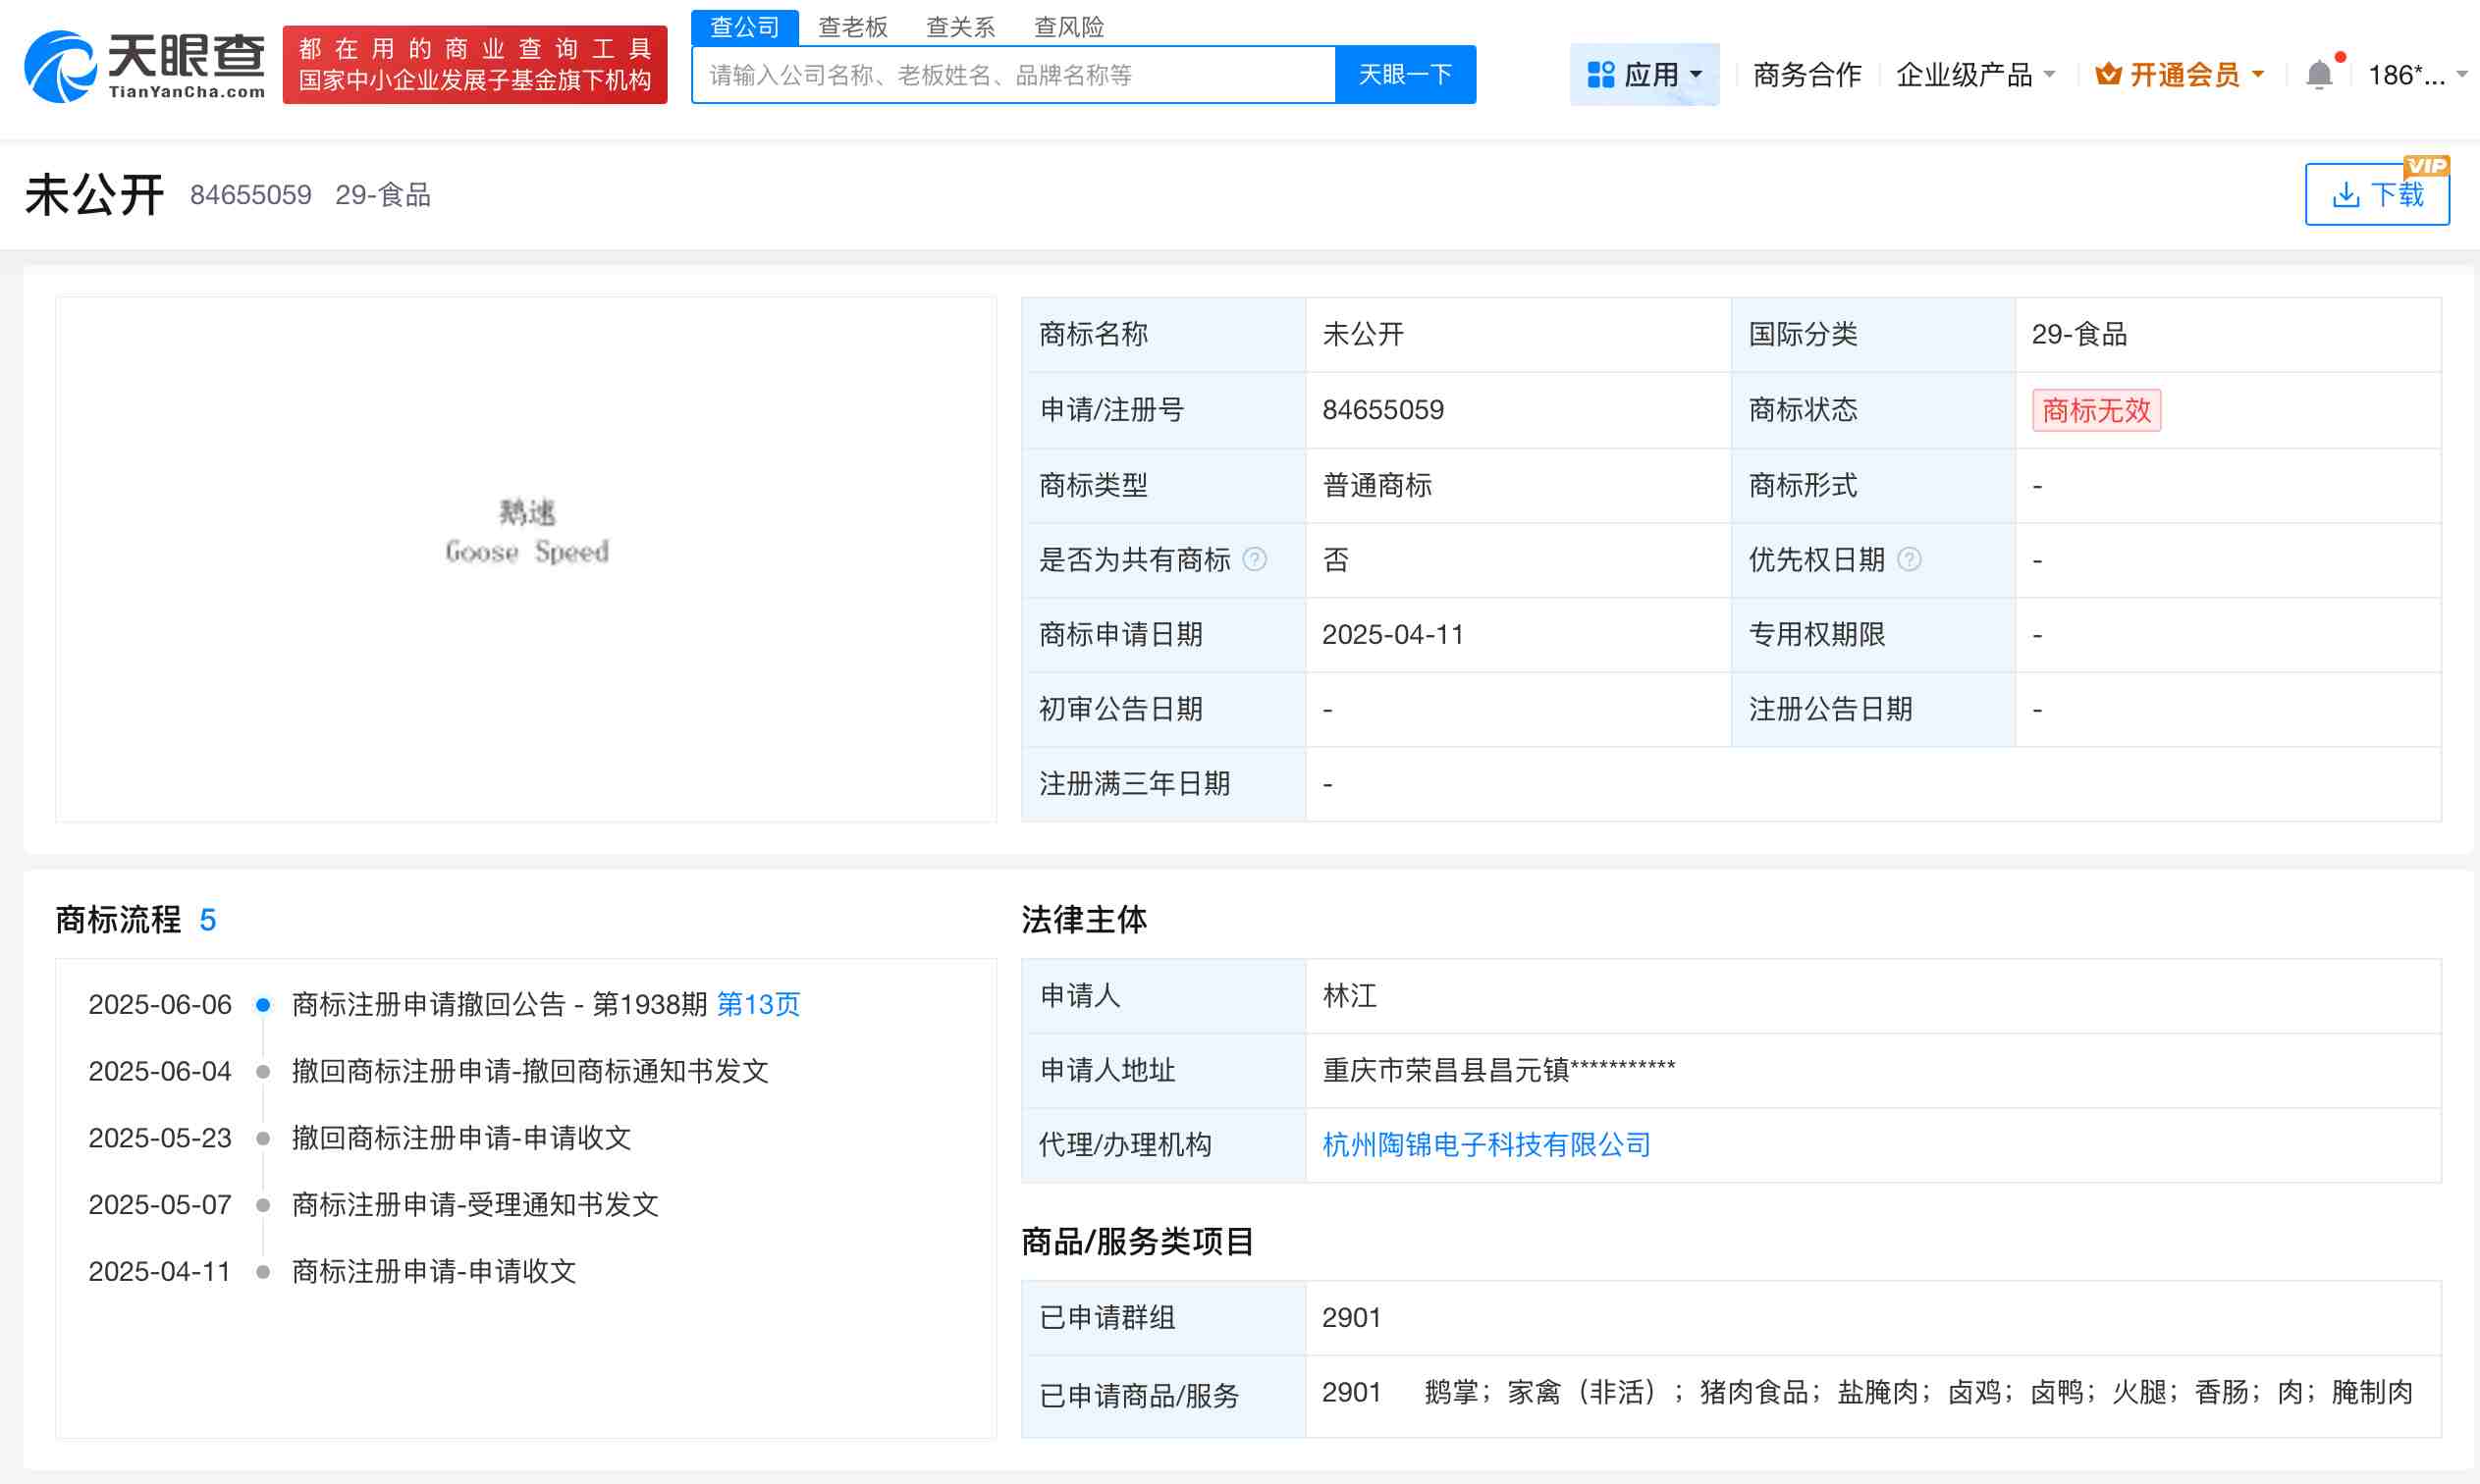Open help tooltip beside 是否为共有商标
The height and width of the screenshot is (1484, 2480).
(1254, 560)
